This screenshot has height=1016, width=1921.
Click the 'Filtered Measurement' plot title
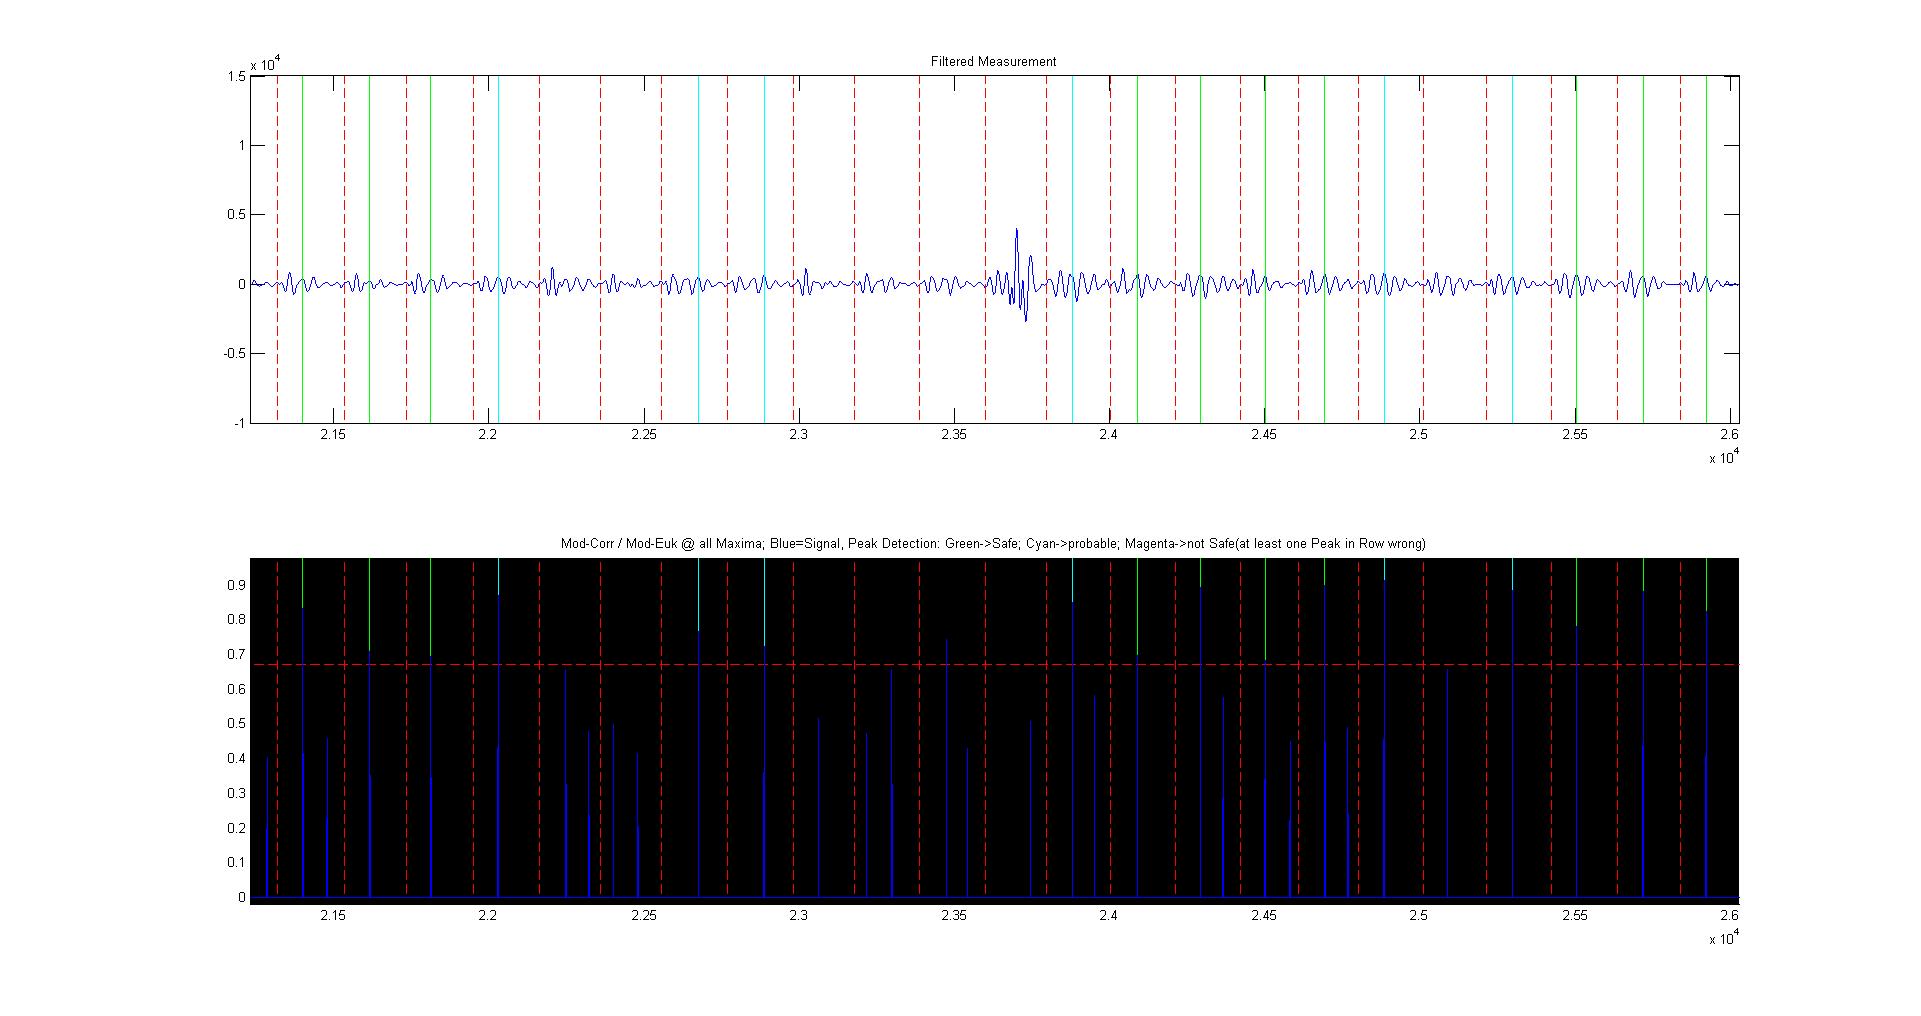pyautogui.click(x=993, y=62)
